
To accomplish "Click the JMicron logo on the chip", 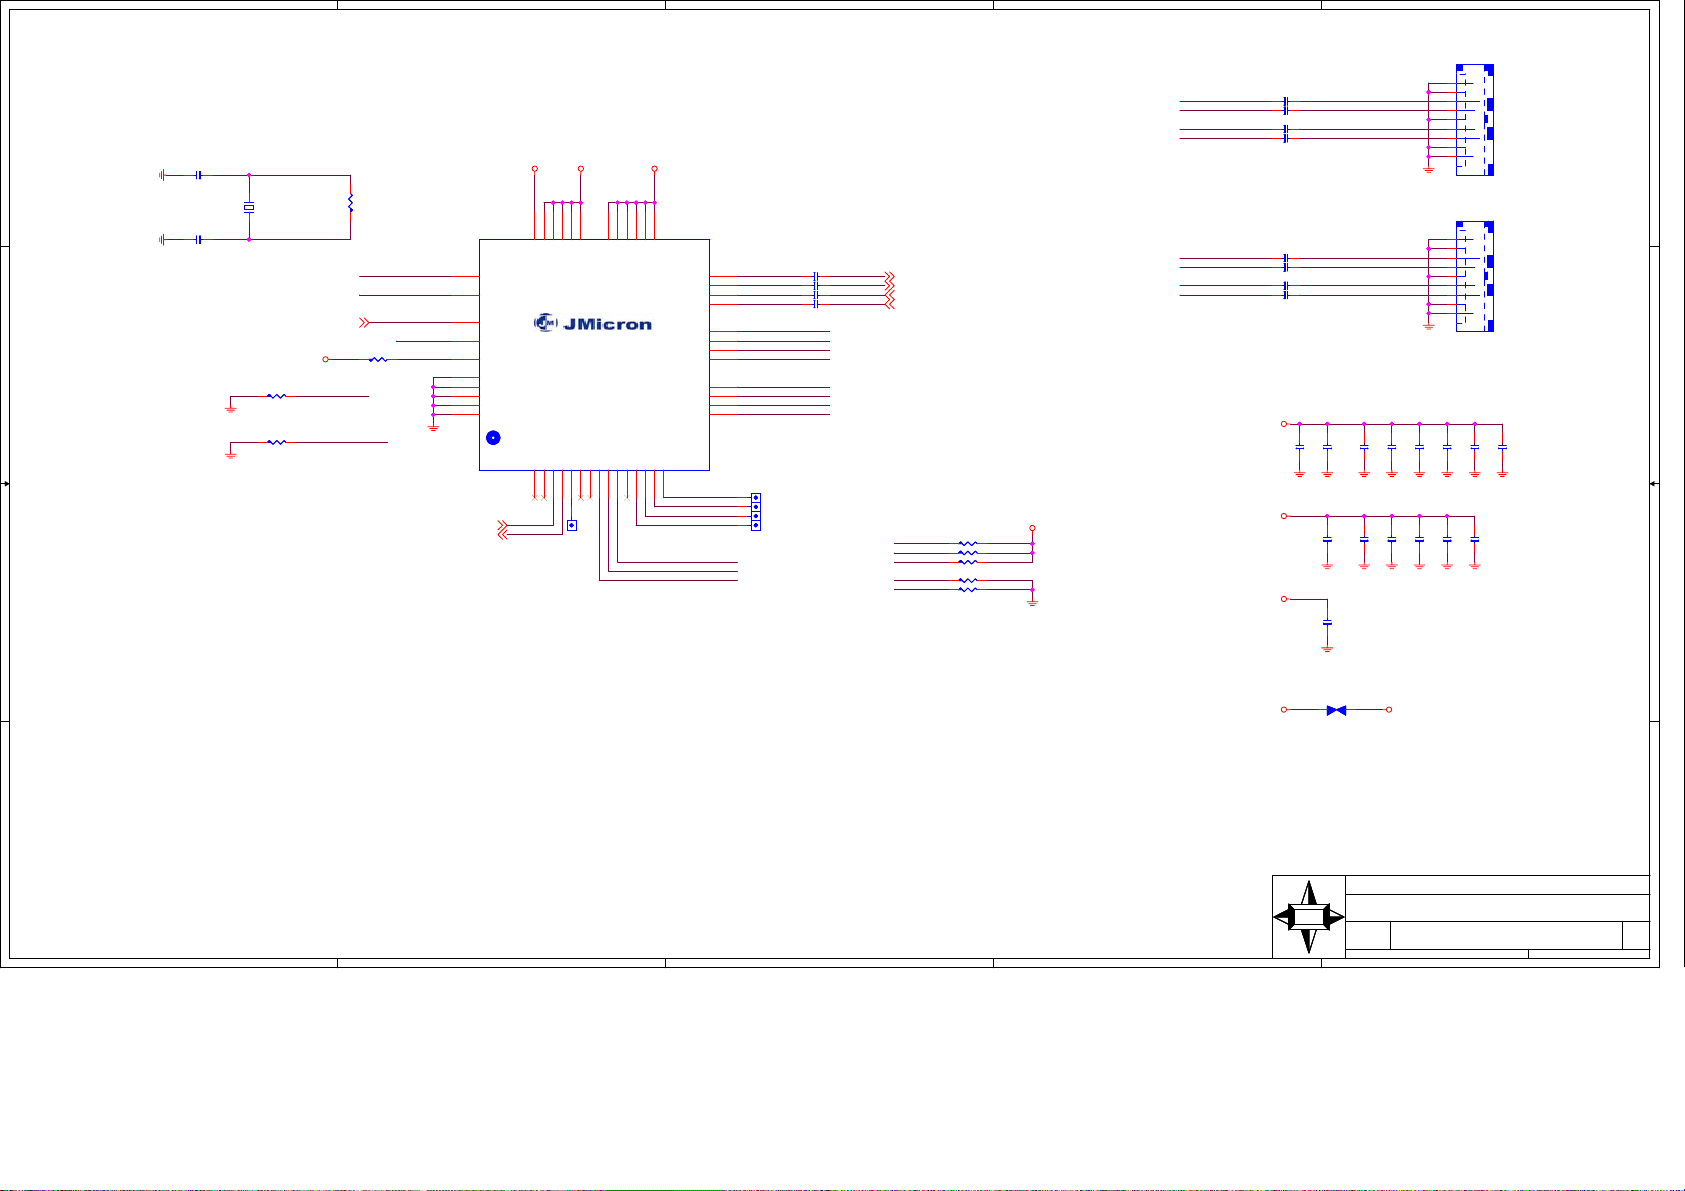I will (x=593, y=323).
